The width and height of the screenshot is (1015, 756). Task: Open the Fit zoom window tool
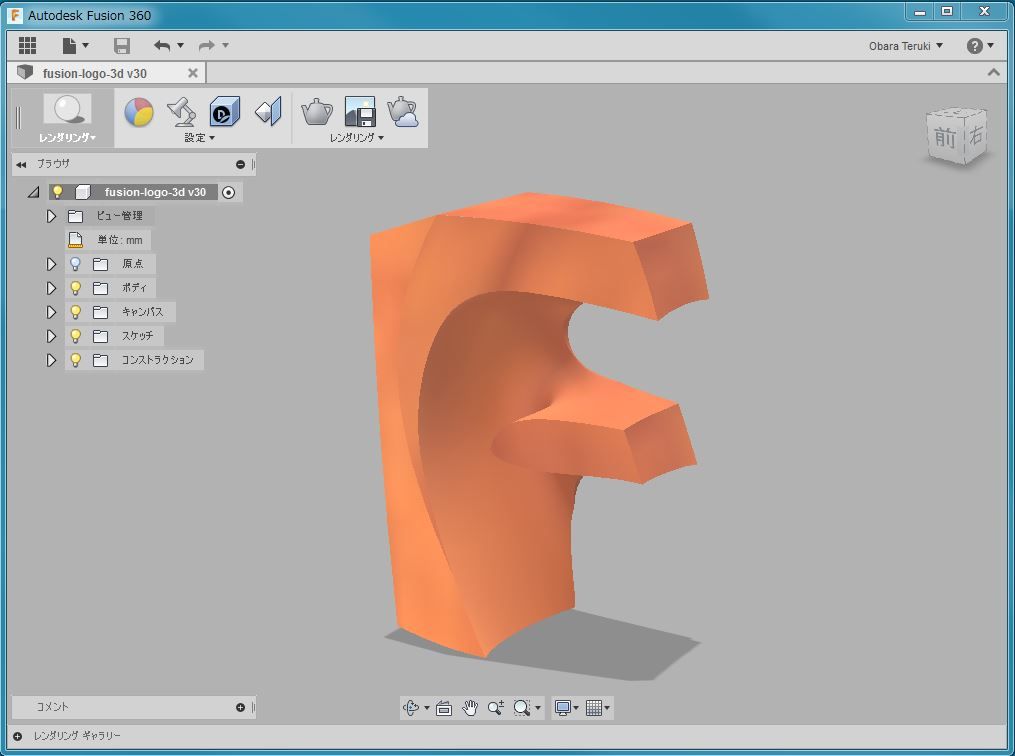click(x=522, y=708)
